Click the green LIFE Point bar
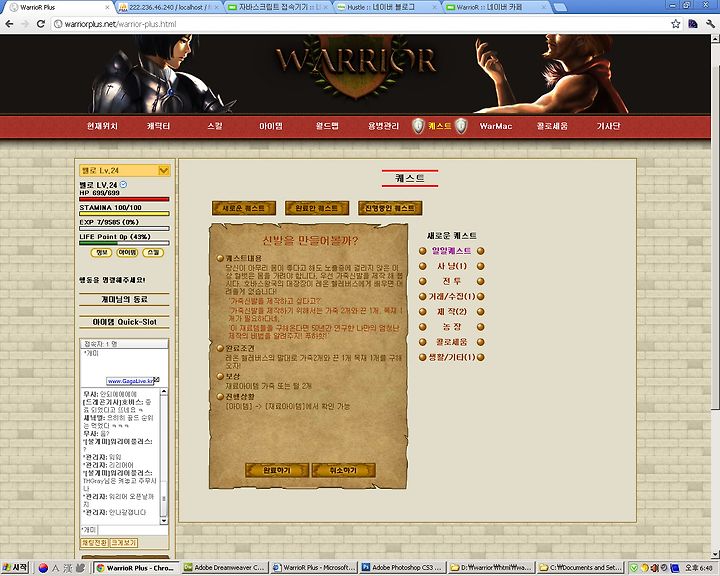Image resolution: width=720 pixels, height=576 pixels. [124, 243]
